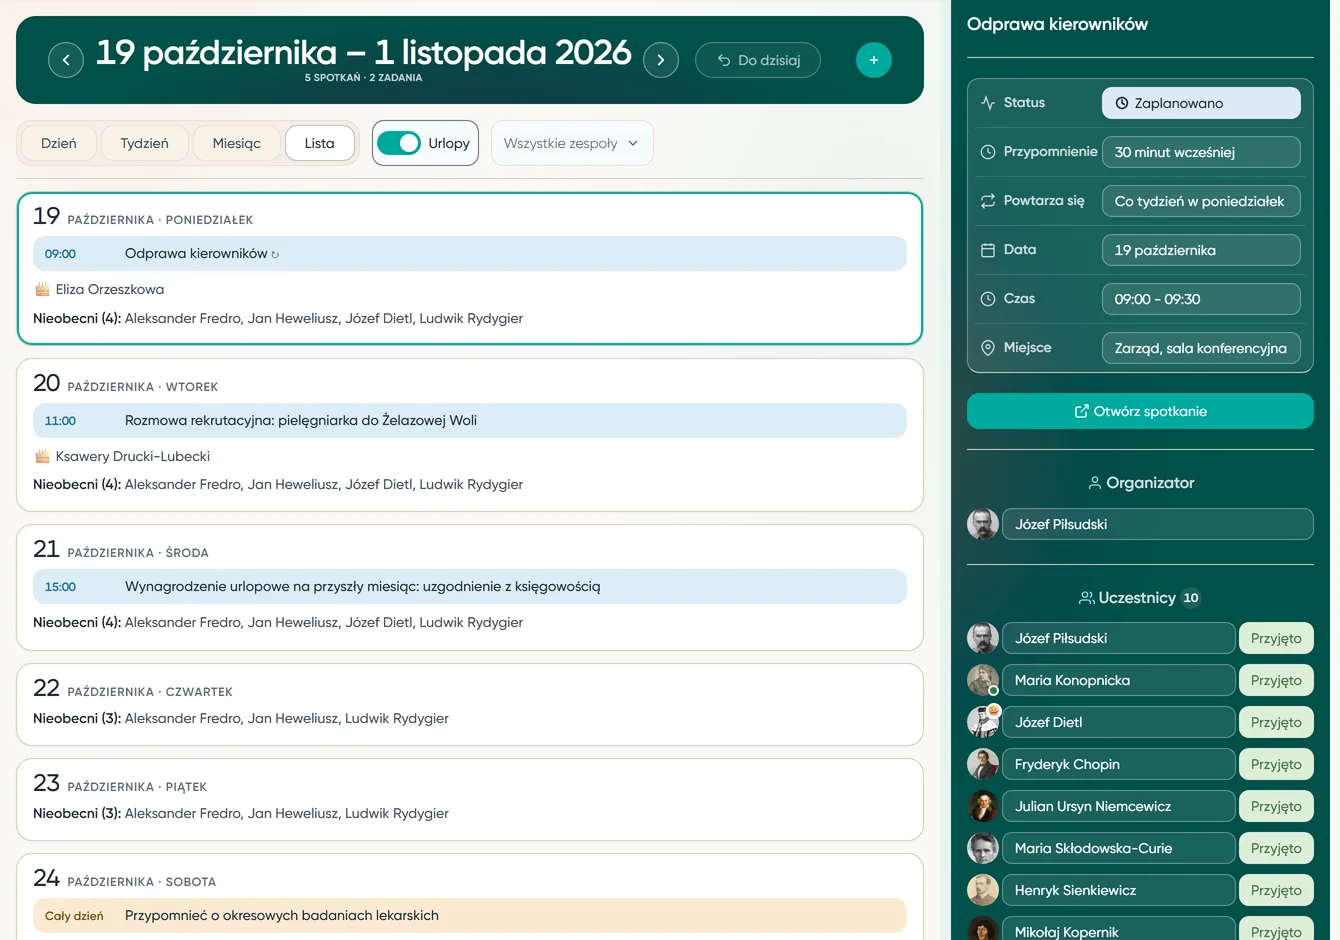Open Status field showing Zaplanowano
The image size is (1340, 940).
[1201, 103]
